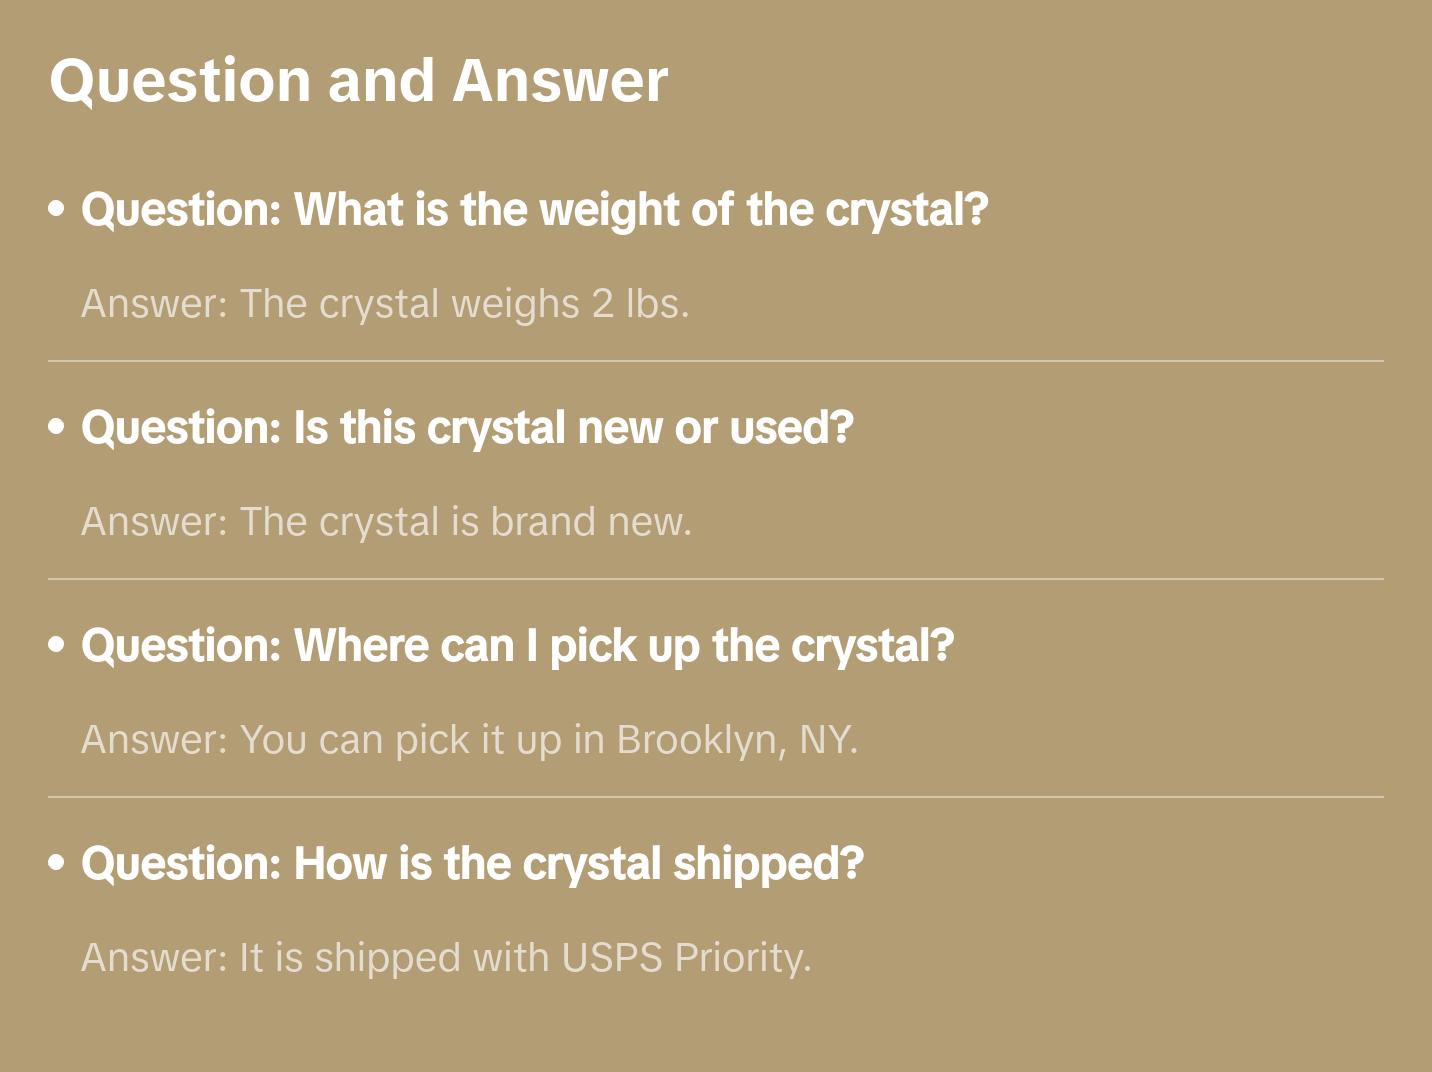
Task: Click the divider line below "brand new" answer
Action: pyautogui.click(x=716, y=579)
